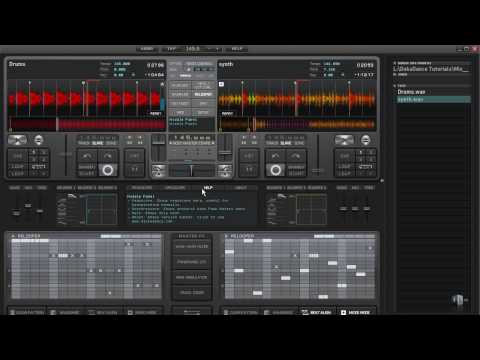The width and height of the screenshot is (480, 360).
Task: Click first tab under left relooper grid
Action: coord(27,312)
